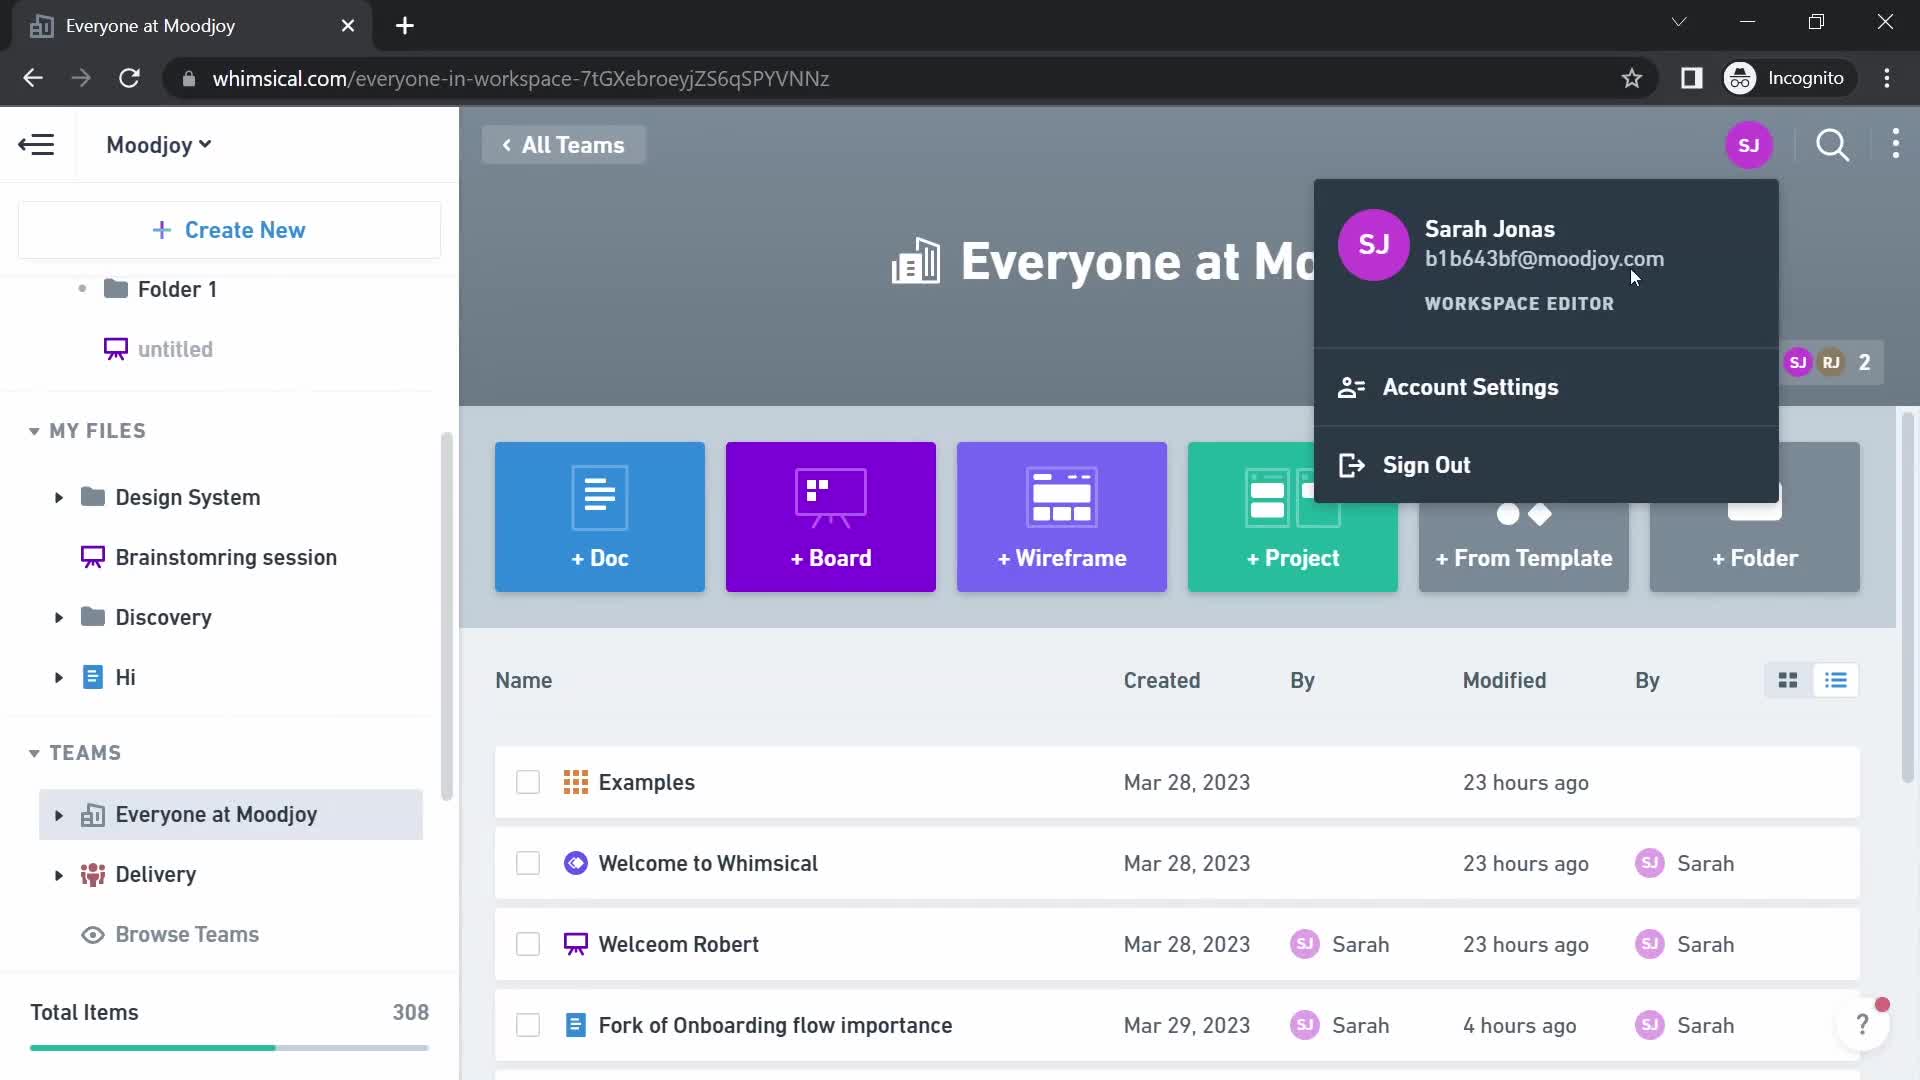This screenshot has width=1920, height=1080.
Task: Click the main content vertical scrollbar
Action: point(1907,597)
